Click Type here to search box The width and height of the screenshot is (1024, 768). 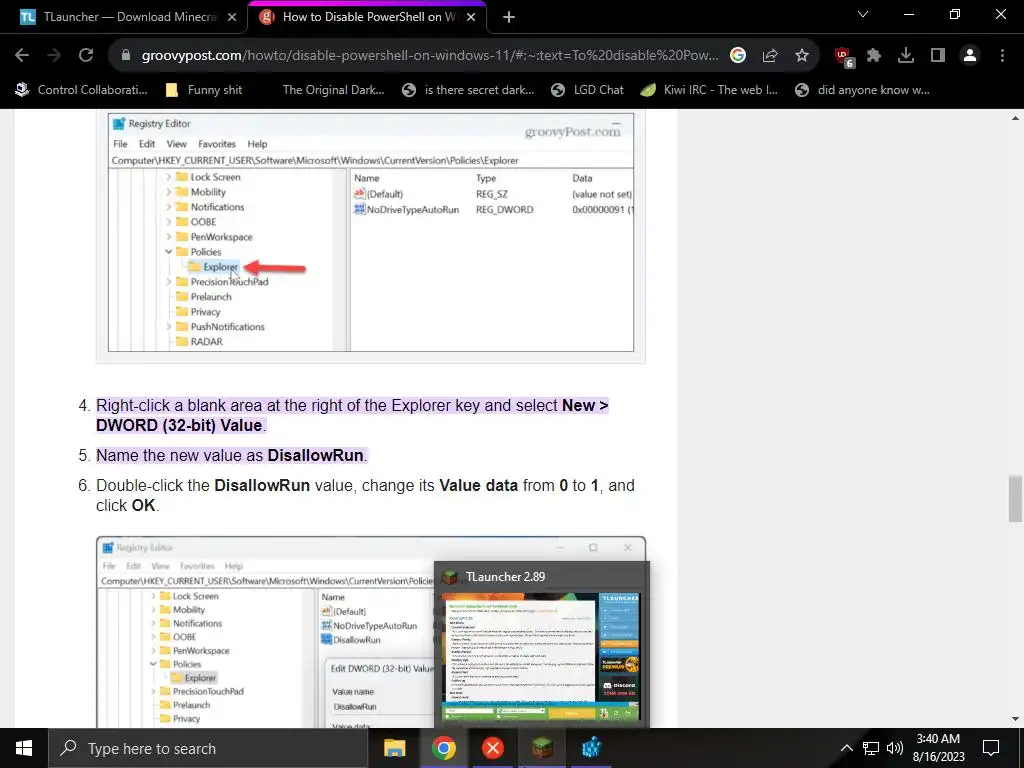click(208, 748)
